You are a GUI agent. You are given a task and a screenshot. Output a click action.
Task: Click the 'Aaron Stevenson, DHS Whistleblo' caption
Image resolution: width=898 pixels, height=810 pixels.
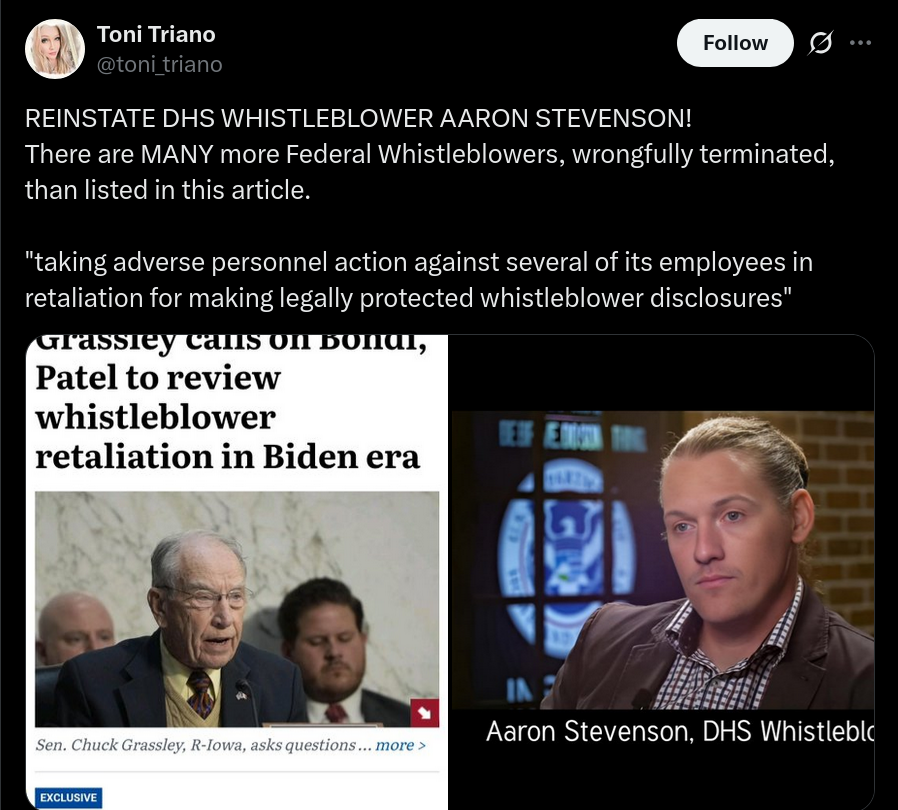(680, 732)
